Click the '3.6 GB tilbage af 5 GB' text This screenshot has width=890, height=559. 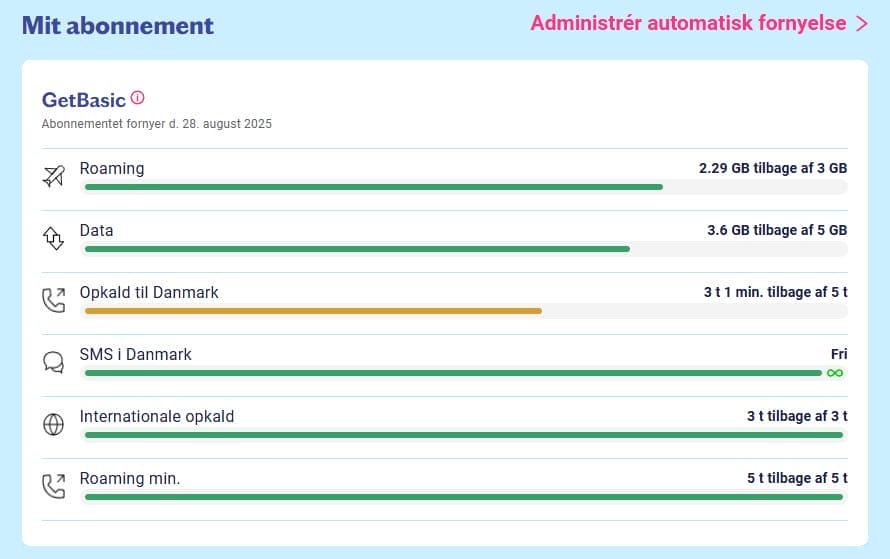777,230
